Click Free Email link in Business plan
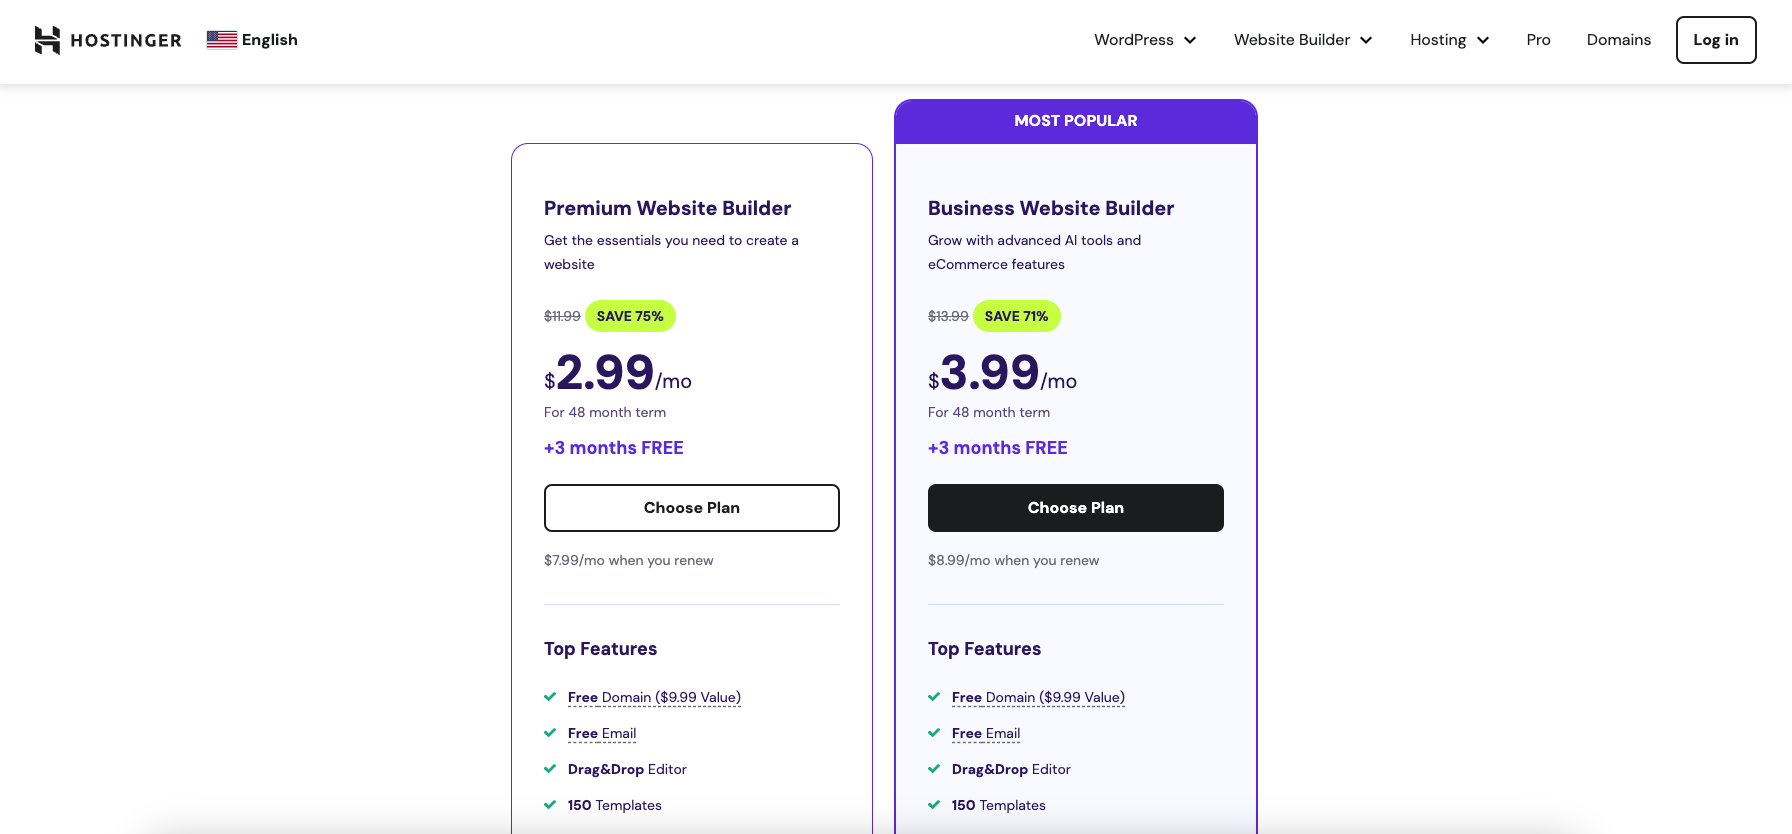Screen dimensions: 1792x834 coord(986,733)
